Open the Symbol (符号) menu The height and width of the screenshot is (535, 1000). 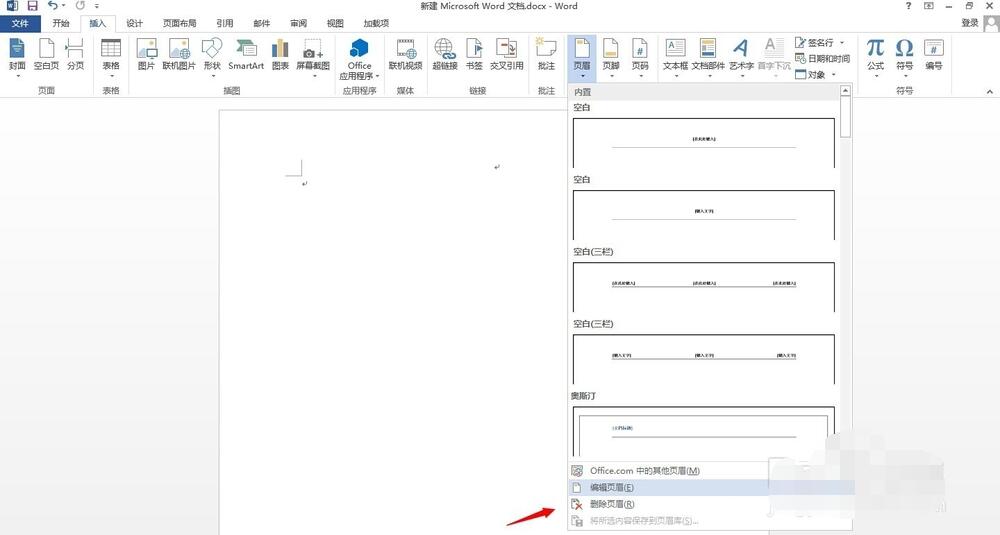[x=904, y=58]
